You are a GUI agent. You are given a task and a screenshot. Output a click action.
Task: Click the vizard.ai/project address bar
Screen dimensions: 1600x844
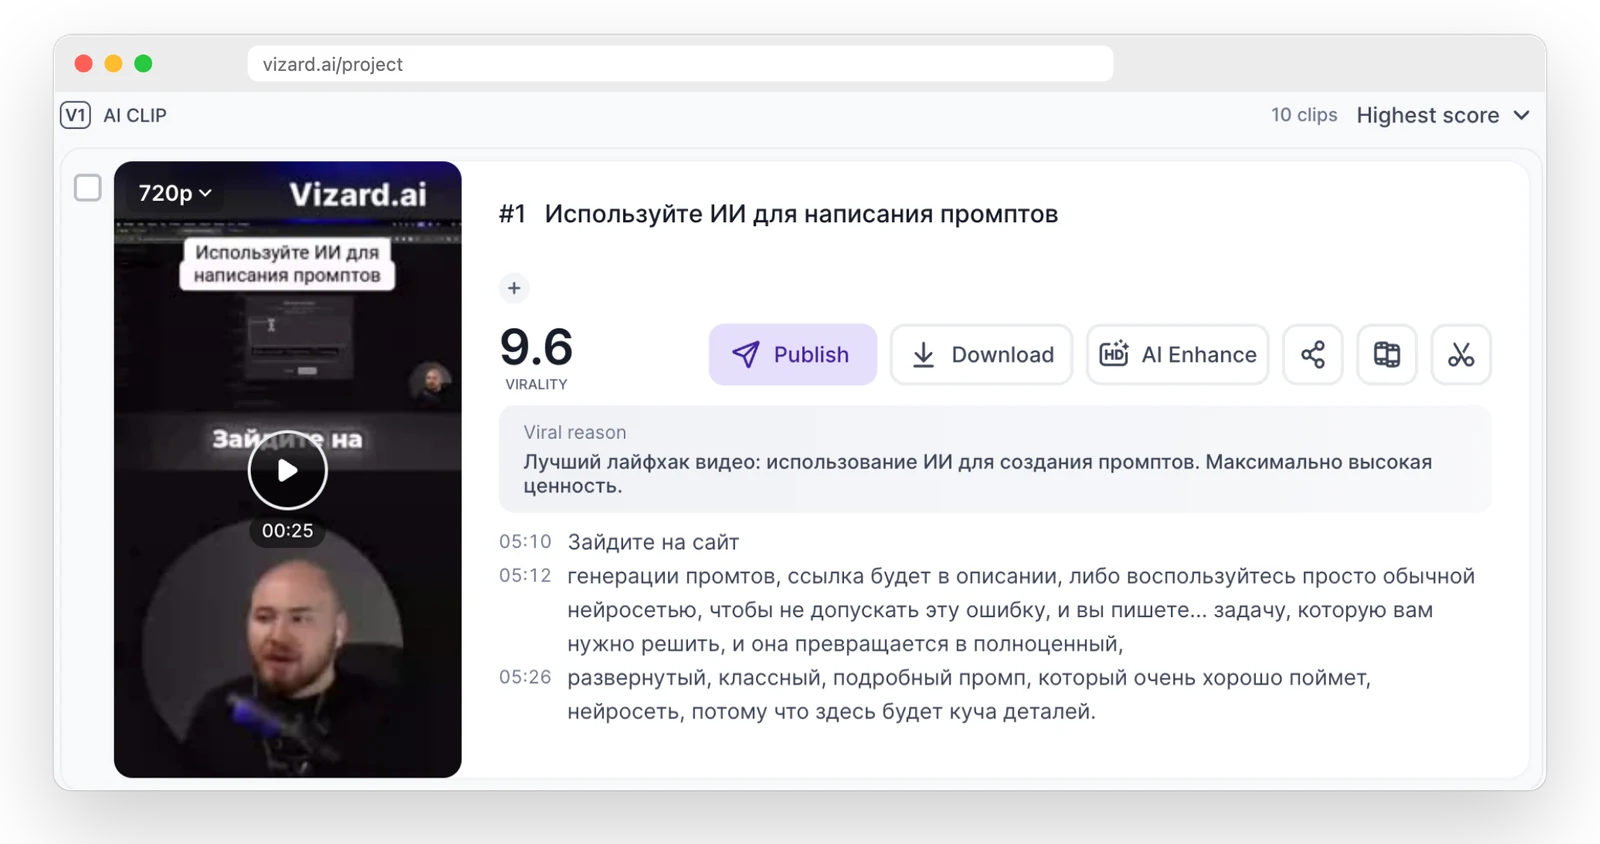coord(680,64)
